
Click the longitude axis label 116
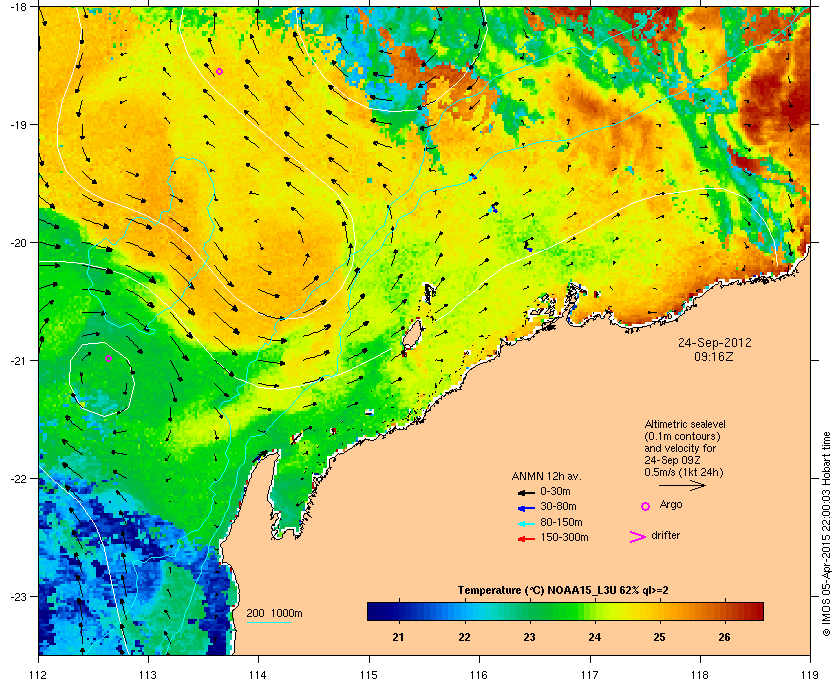479,674
